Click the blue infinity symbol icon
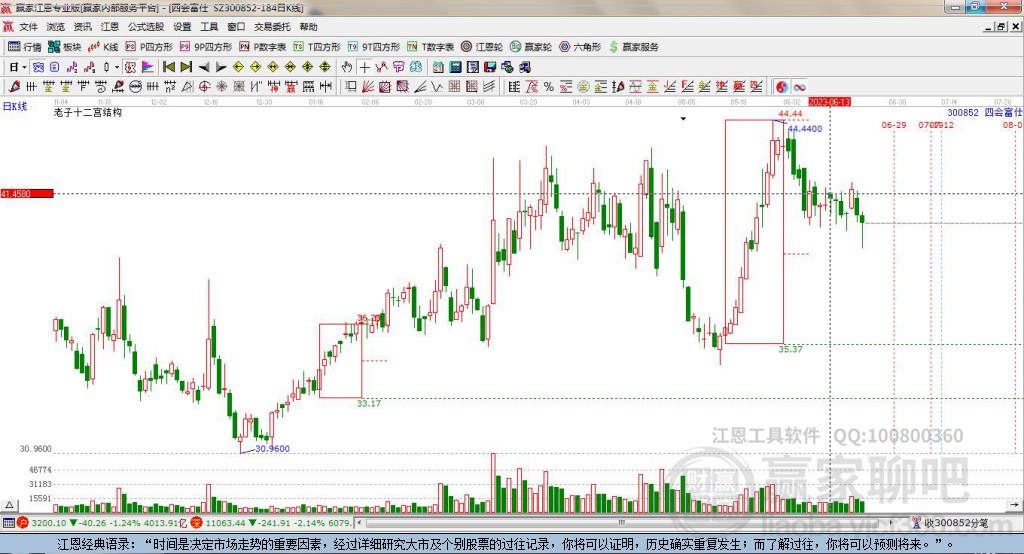The height and width of the screenshot is (554, 1024). coord(799,87)
